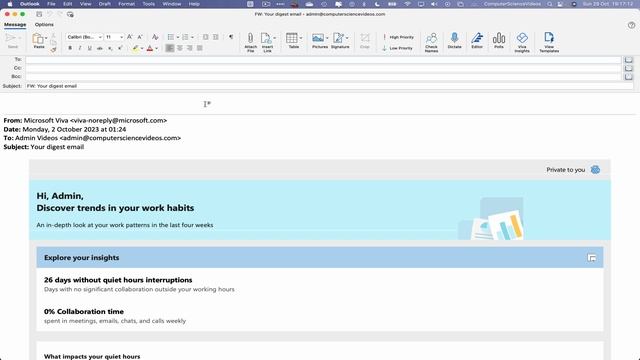This screenshot has width=640, height=360.
Task: Toggle Superscript formatting
Action: coord(120,48)
